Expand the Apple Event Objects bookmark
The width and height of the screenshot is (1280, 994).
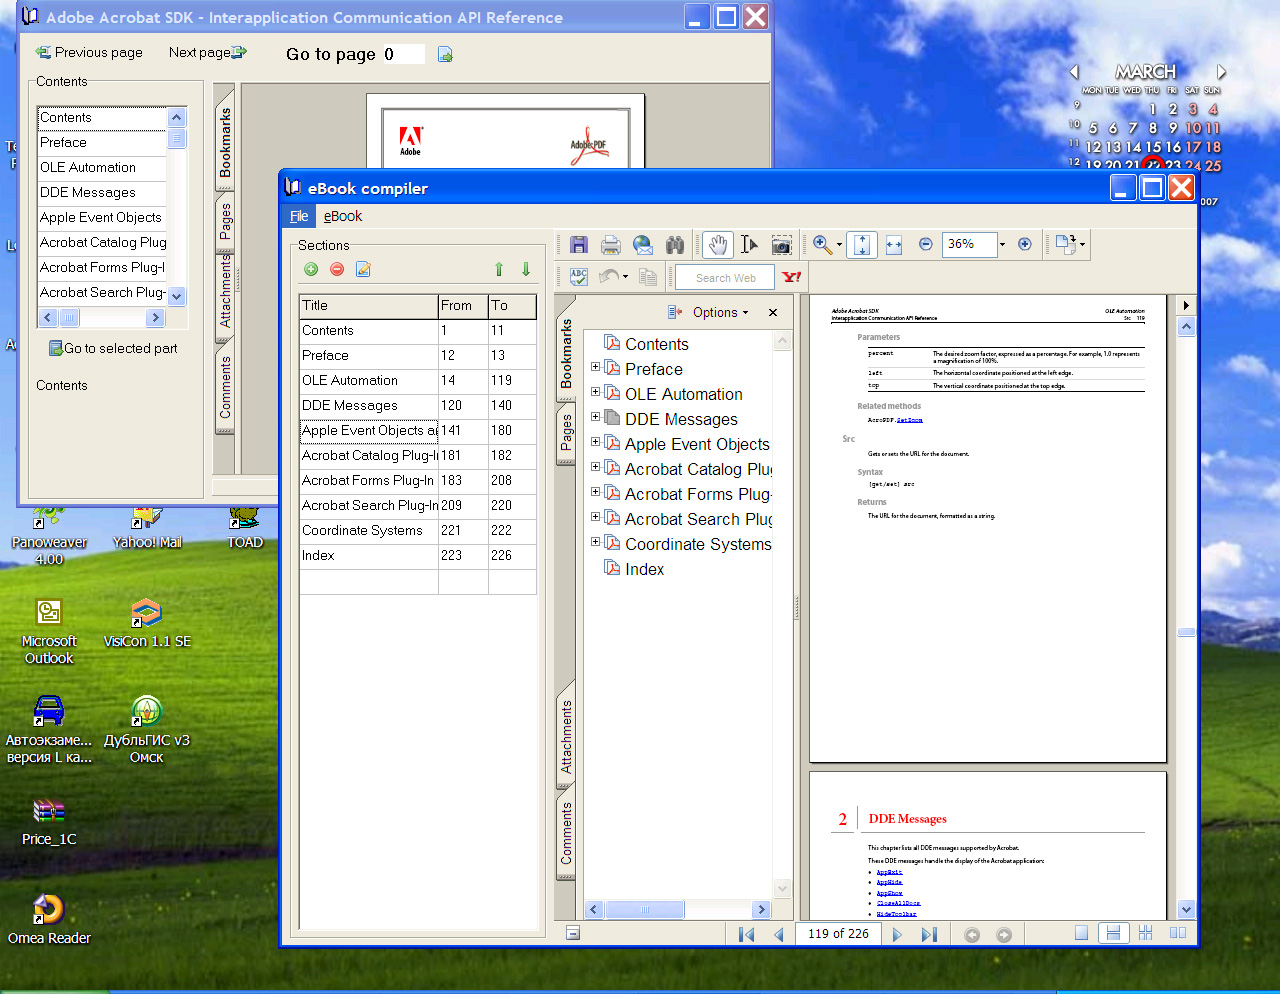coord(595,442)
